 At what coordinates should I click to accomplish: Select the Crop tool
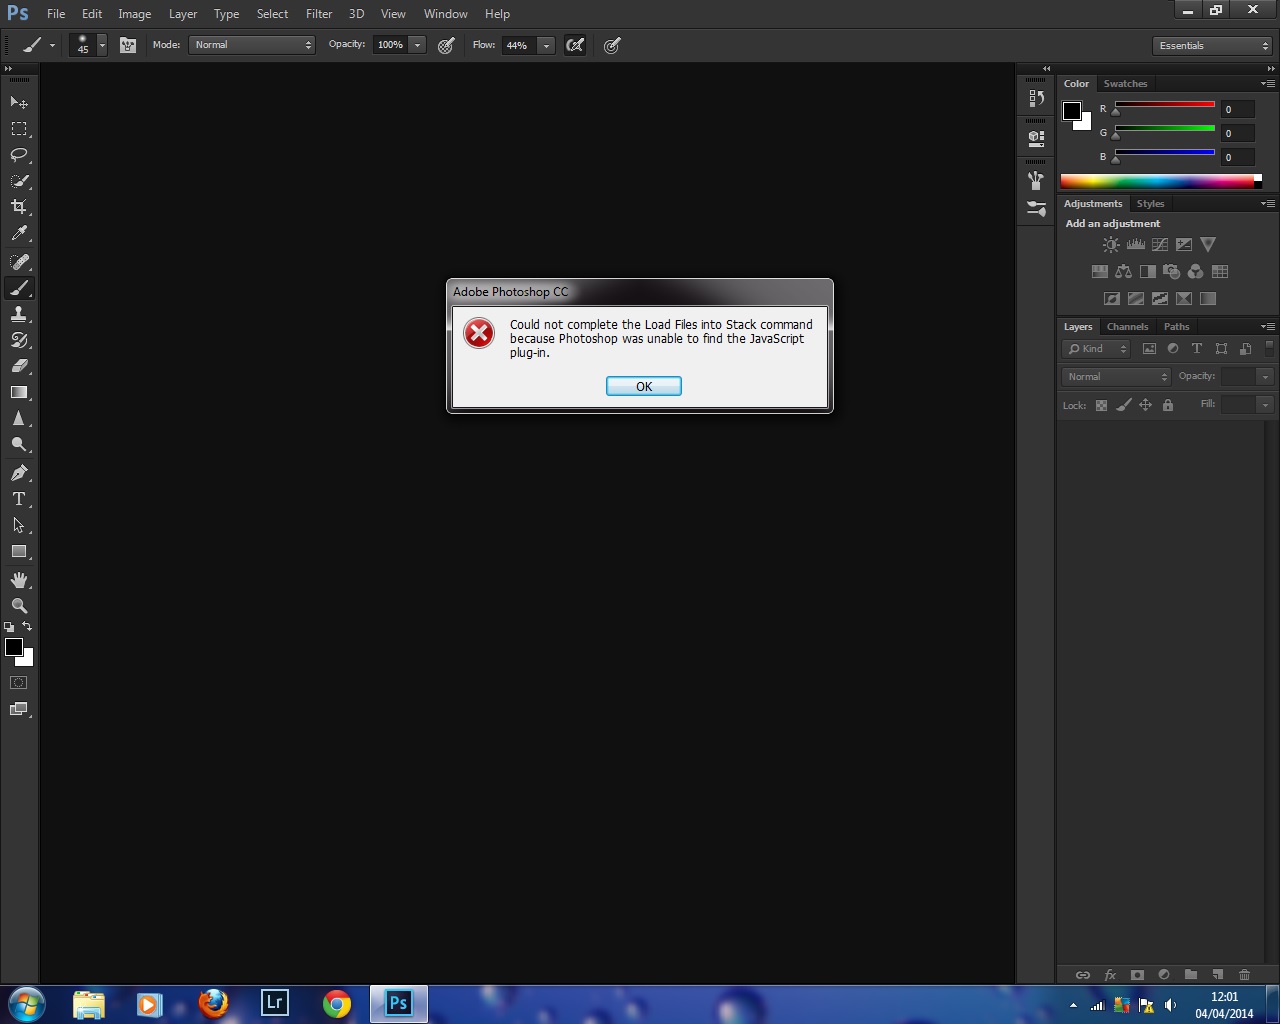(x=19, y=207)
